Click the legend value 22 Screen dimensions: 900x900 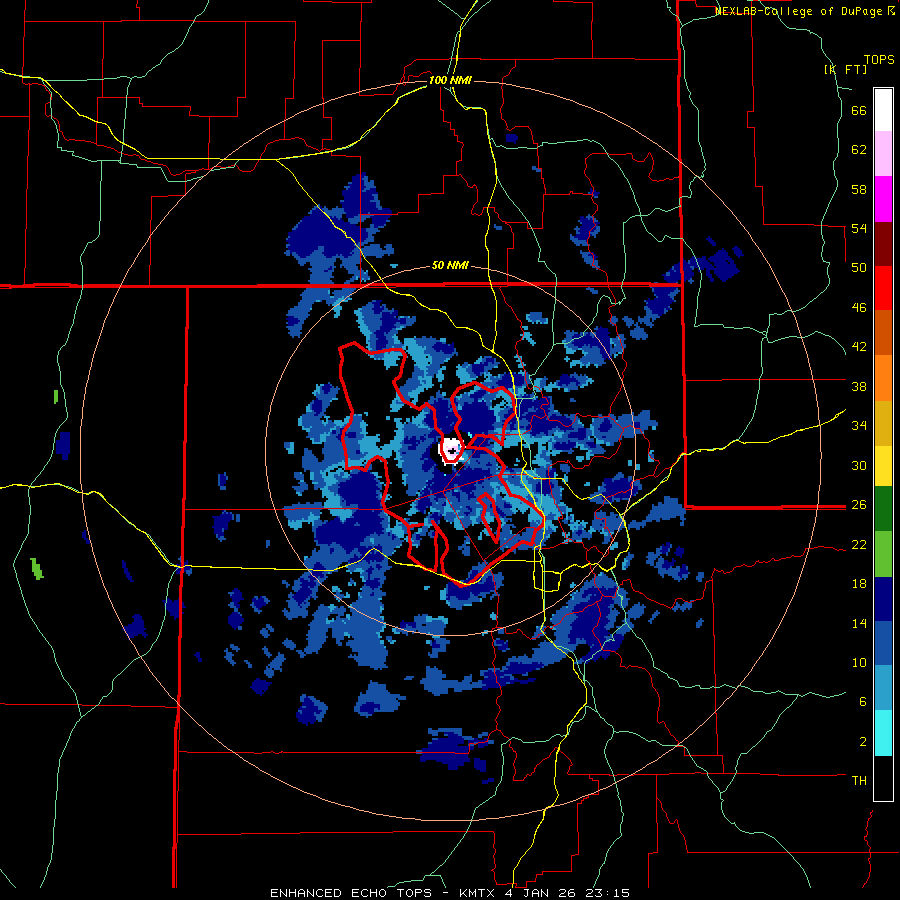pos(859,544)
